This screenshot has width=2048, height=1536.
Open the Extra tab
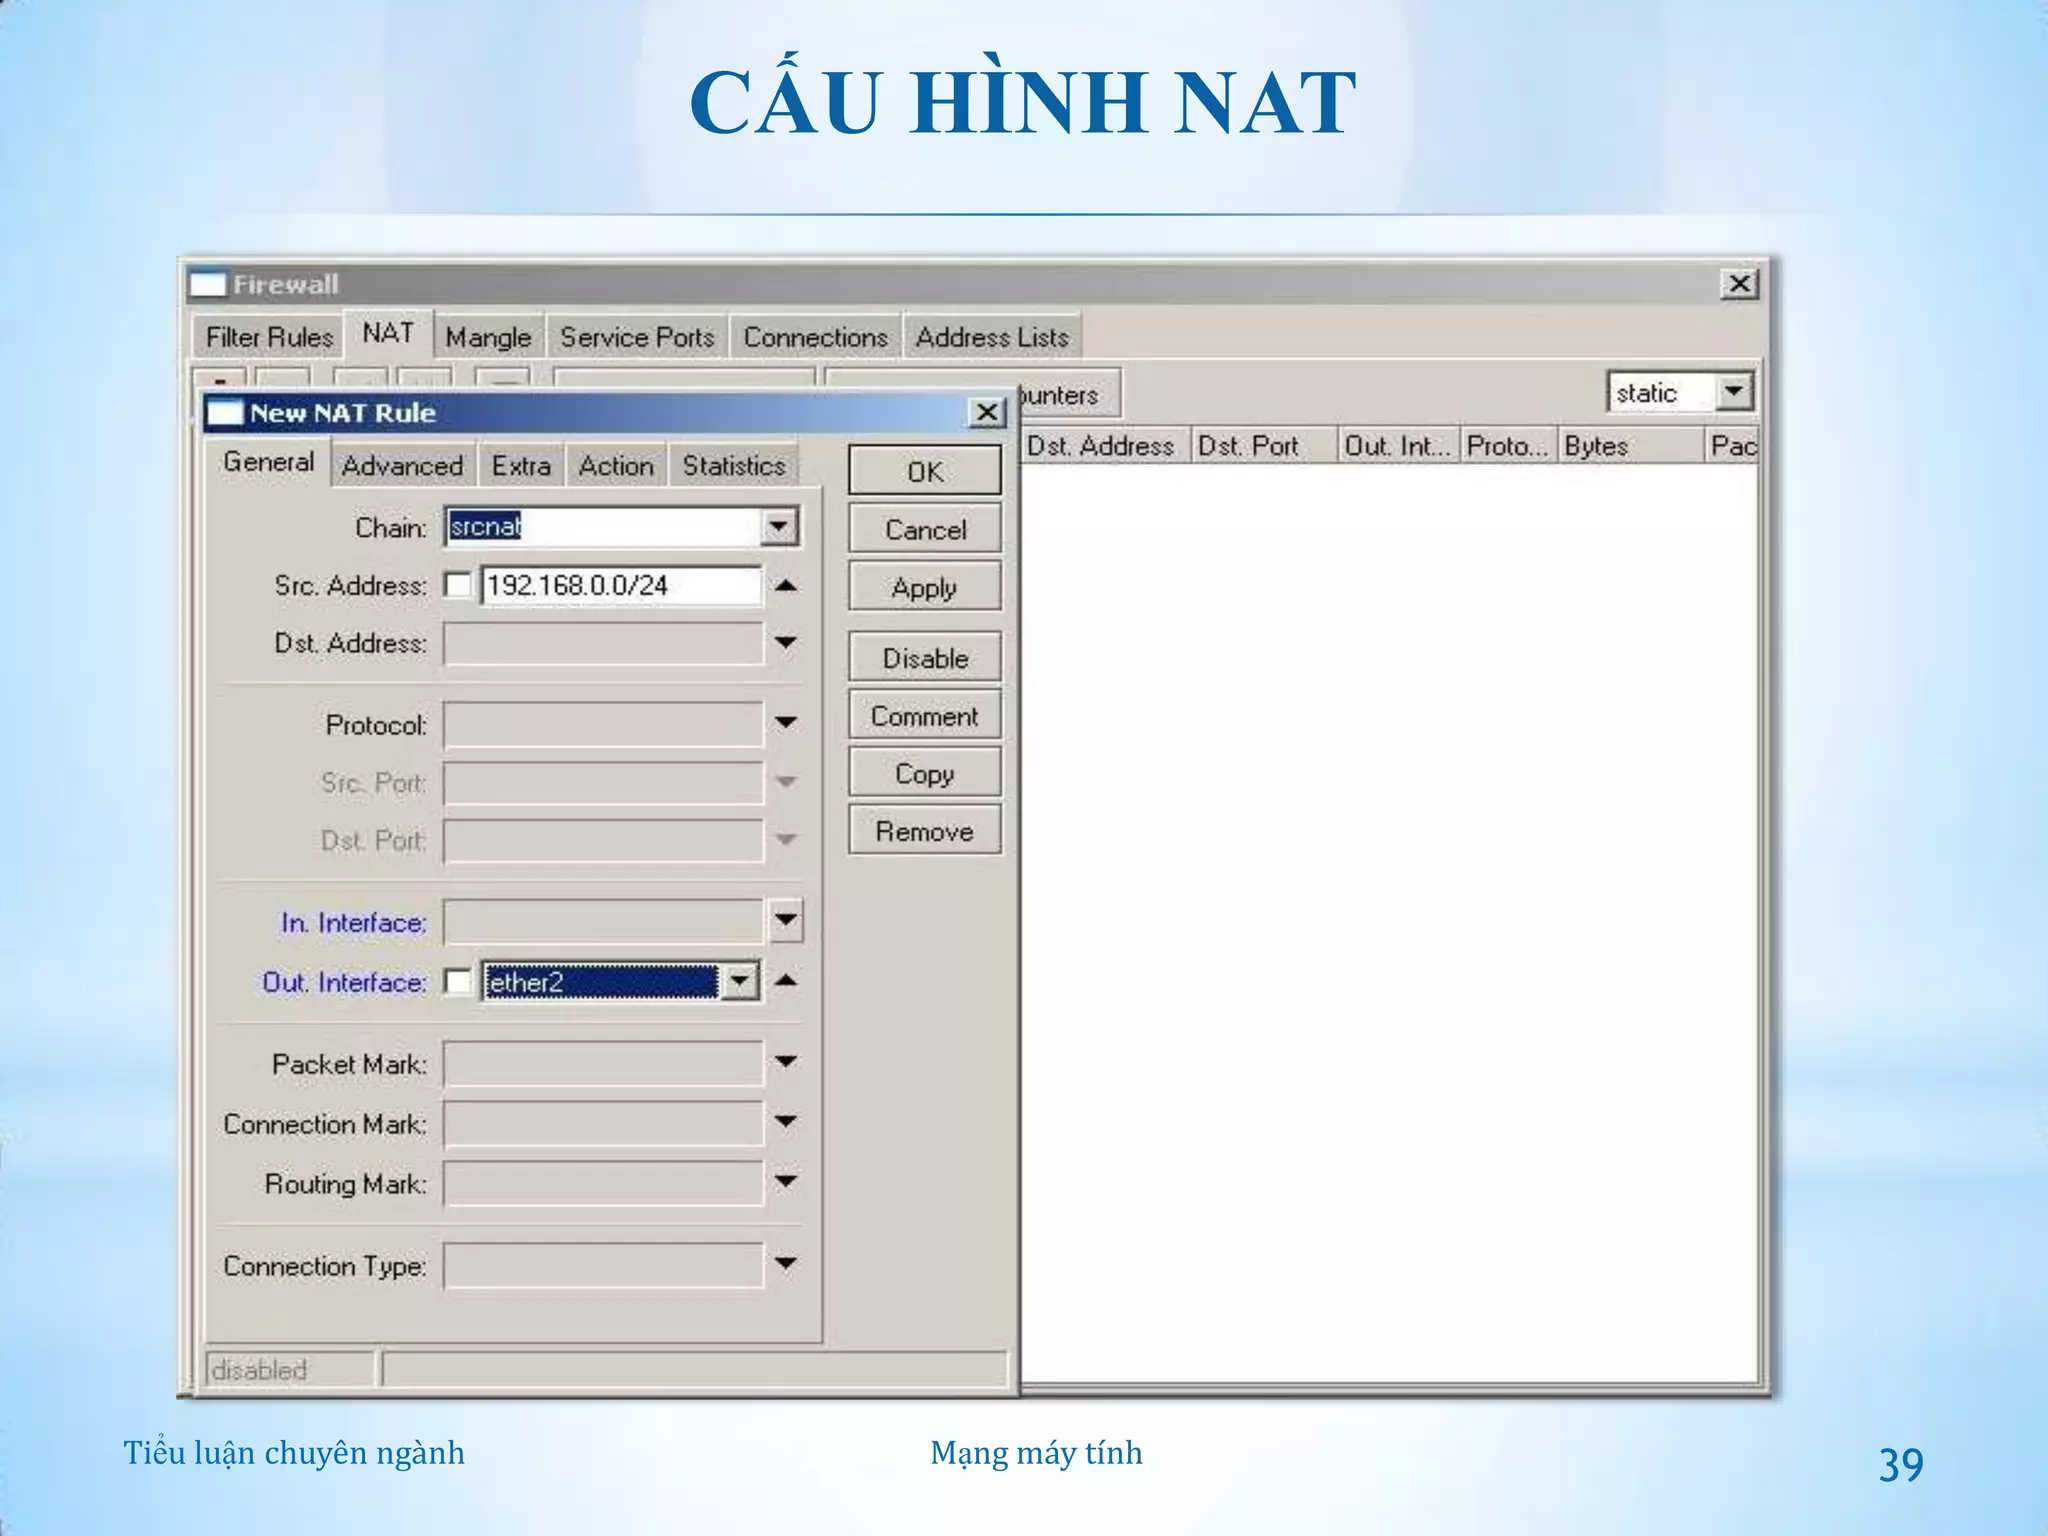[521, 466]
